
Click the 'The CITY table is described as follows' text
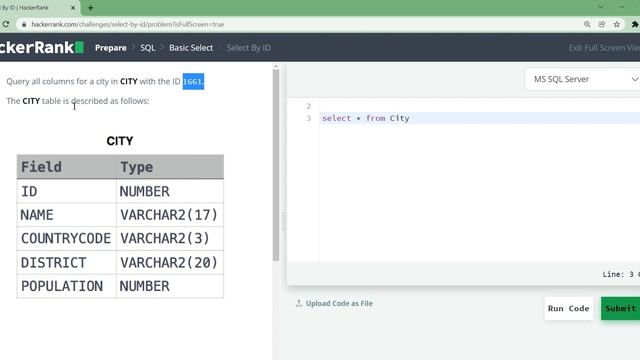[x=78, y=101]
